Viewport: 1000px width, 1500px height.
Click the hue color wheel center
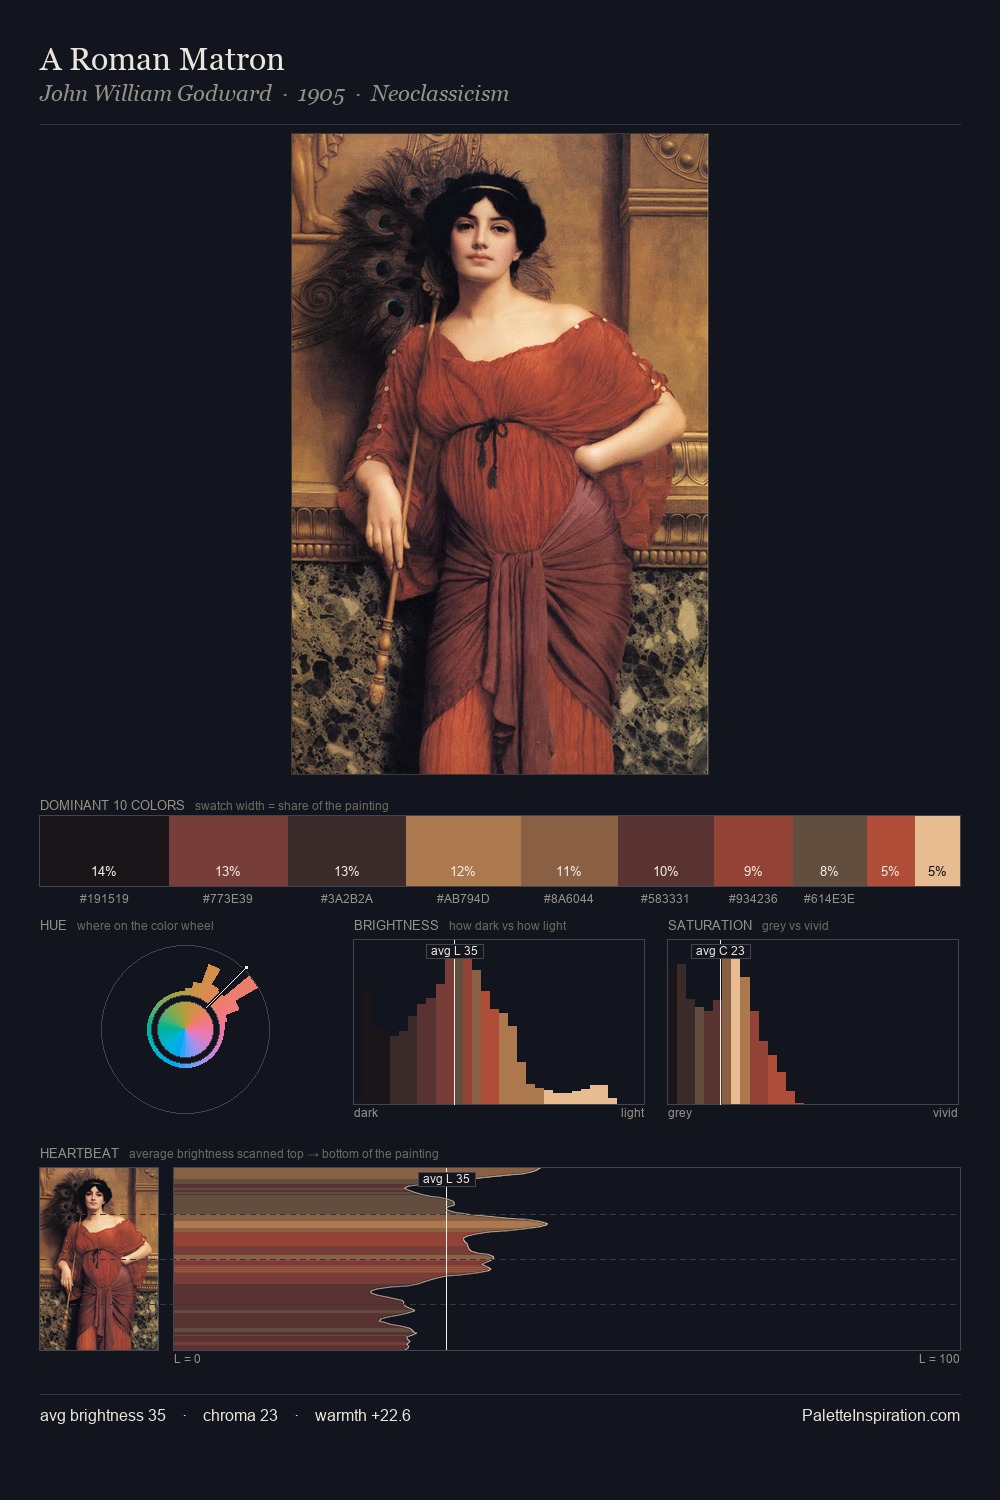click(185, 1028)
